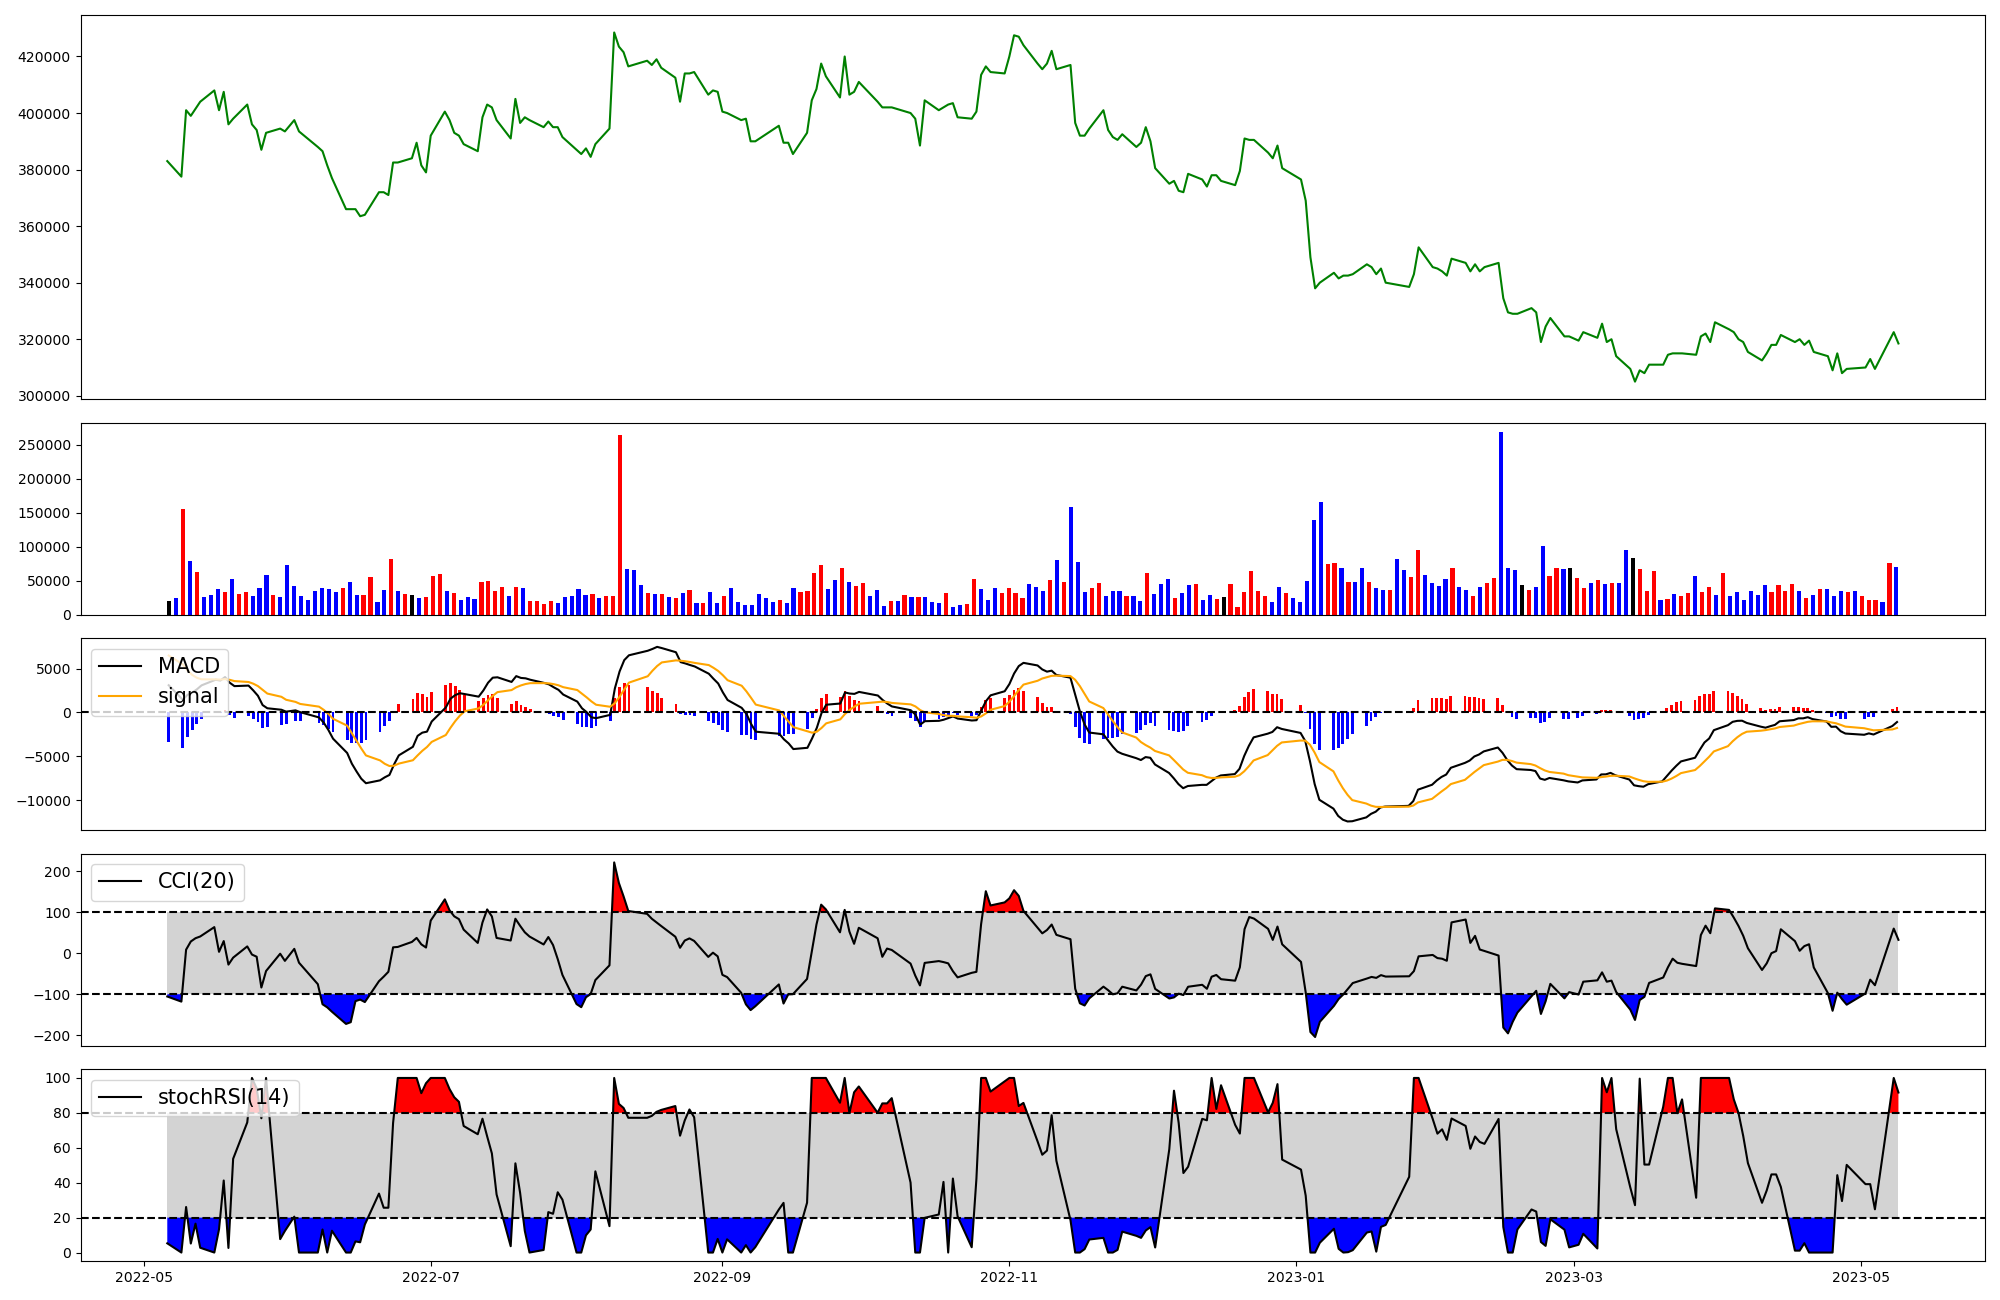Screen dimensions: 2000x1300
Task: Click the 2022-11 date tick label
Action: click(1009, 1277)
